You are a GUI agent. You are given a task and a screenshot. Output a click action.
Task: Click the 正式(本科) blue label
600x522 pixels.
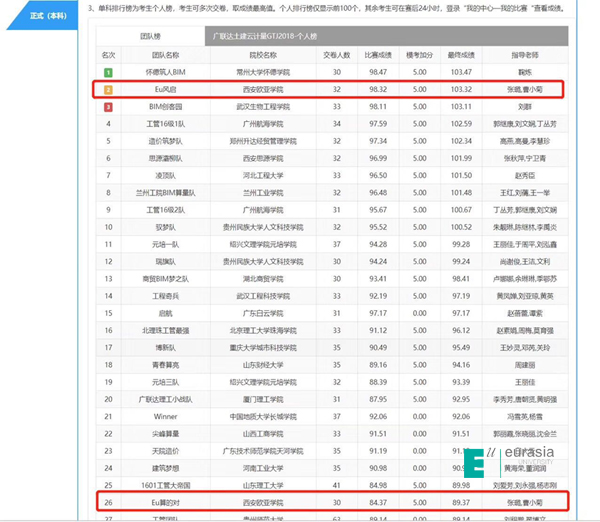pyautogui.click(x=48, y=14)
